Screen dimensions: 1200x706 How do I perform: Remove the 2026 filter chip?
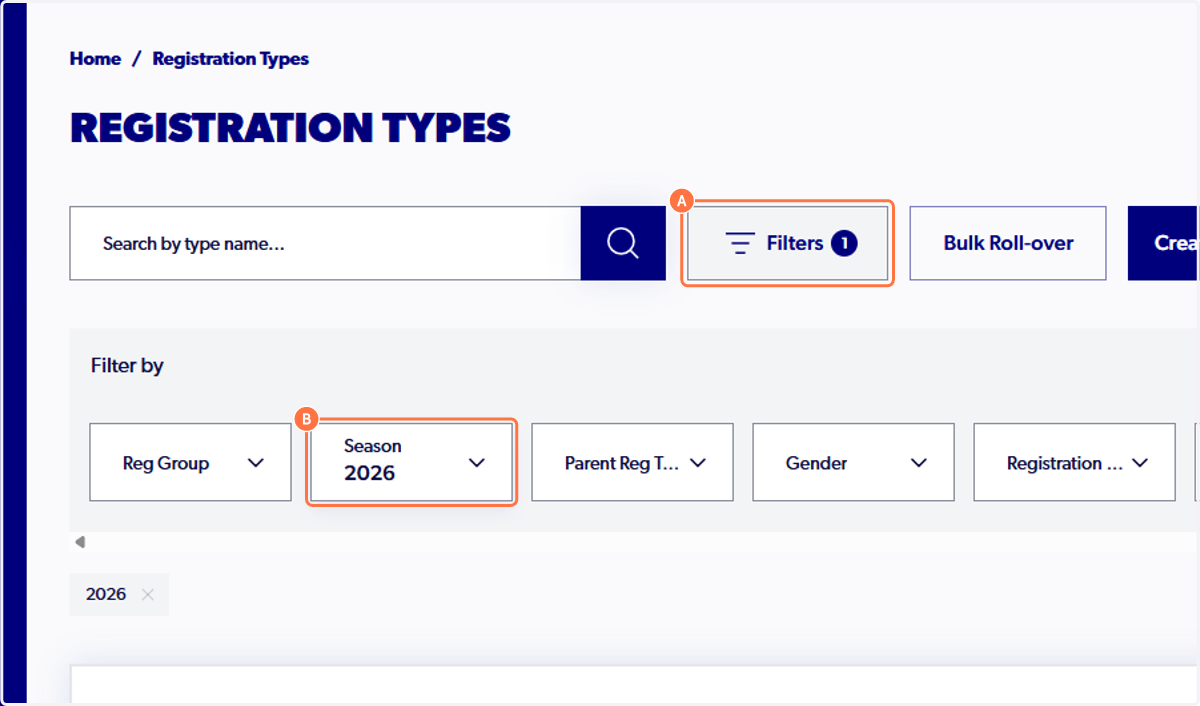[x=148, y=594]
